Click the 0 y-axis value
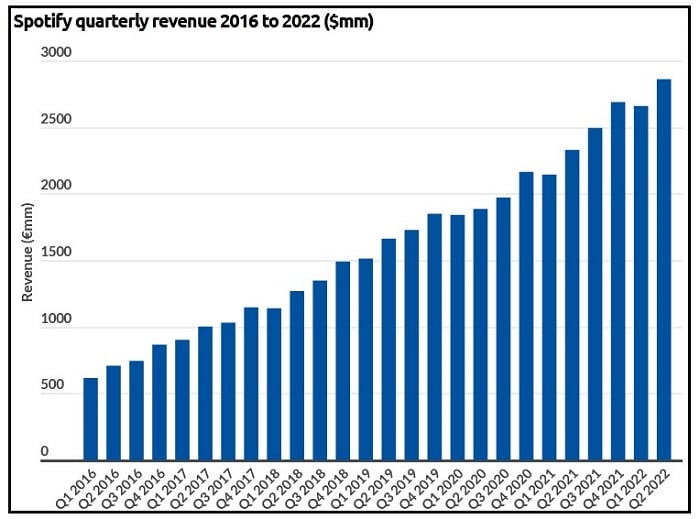This screenshot has width=700, height=519. (x=45, y=451)
